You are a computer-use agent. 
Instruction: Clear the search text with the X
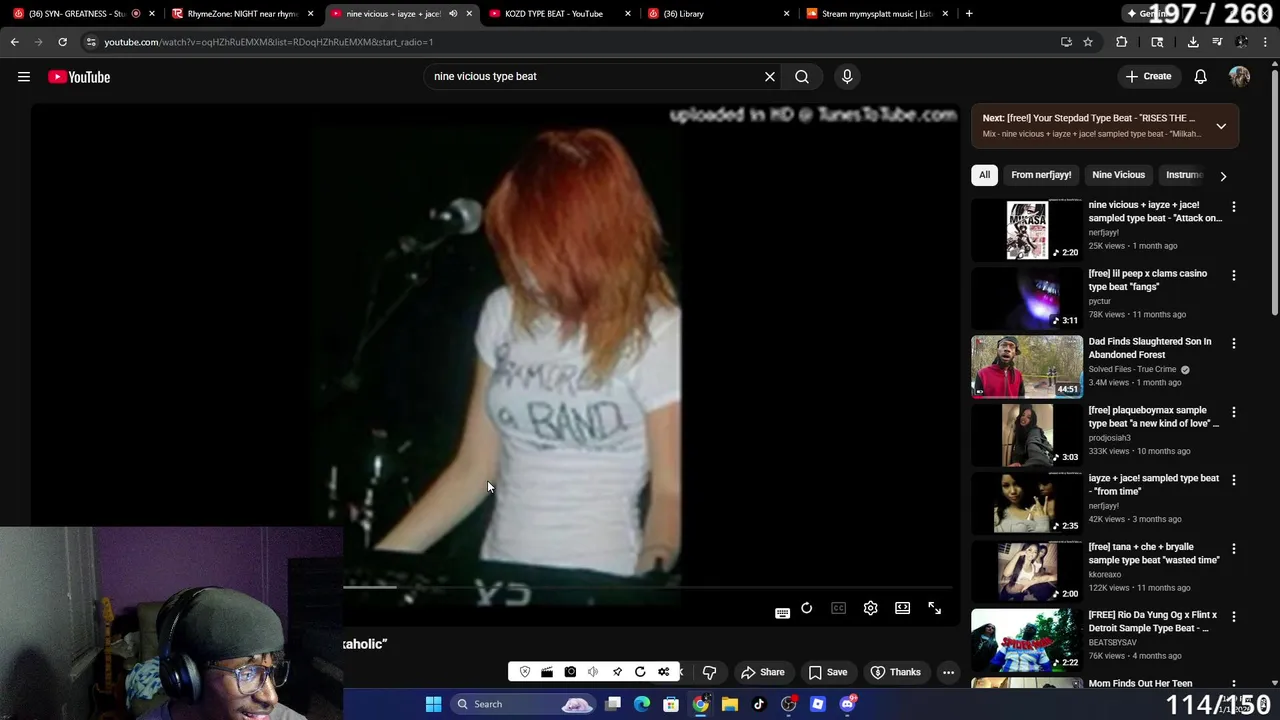pyautogui.click(x=770, y=77)
